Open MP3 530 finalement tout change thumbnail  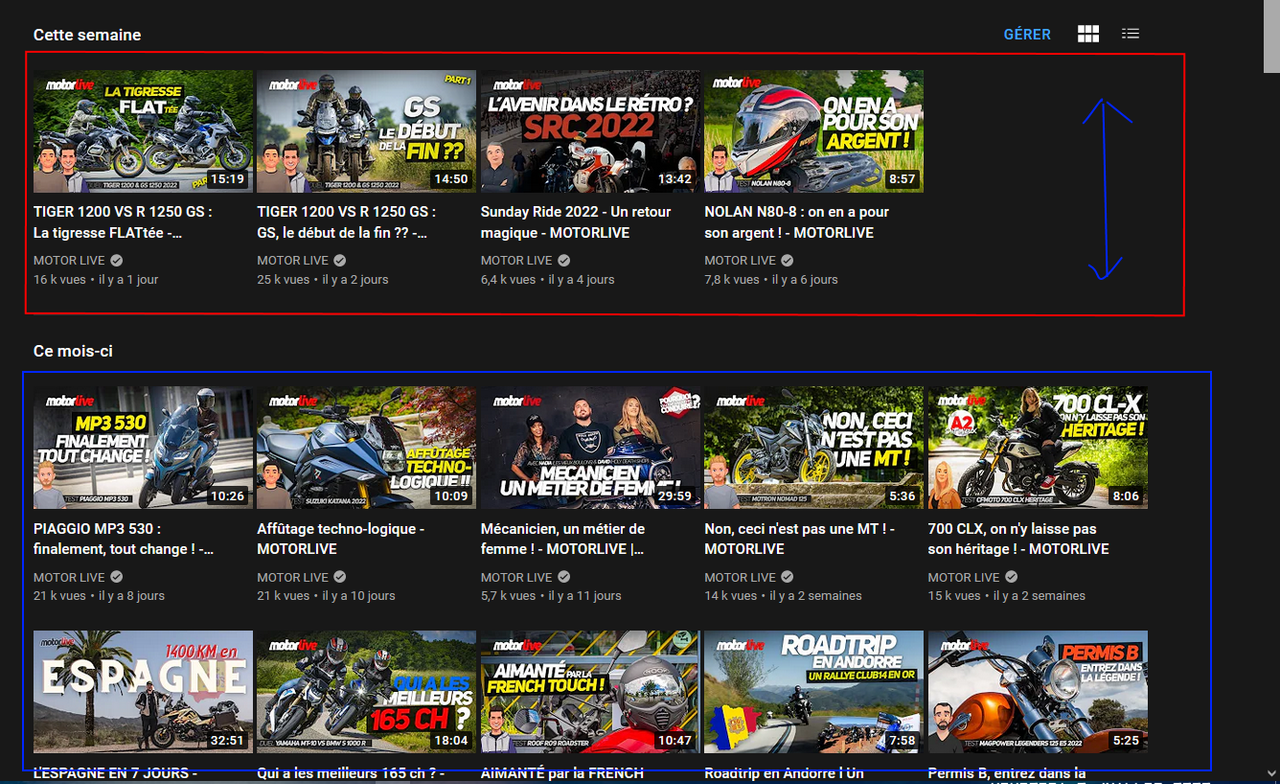(143, 447)
